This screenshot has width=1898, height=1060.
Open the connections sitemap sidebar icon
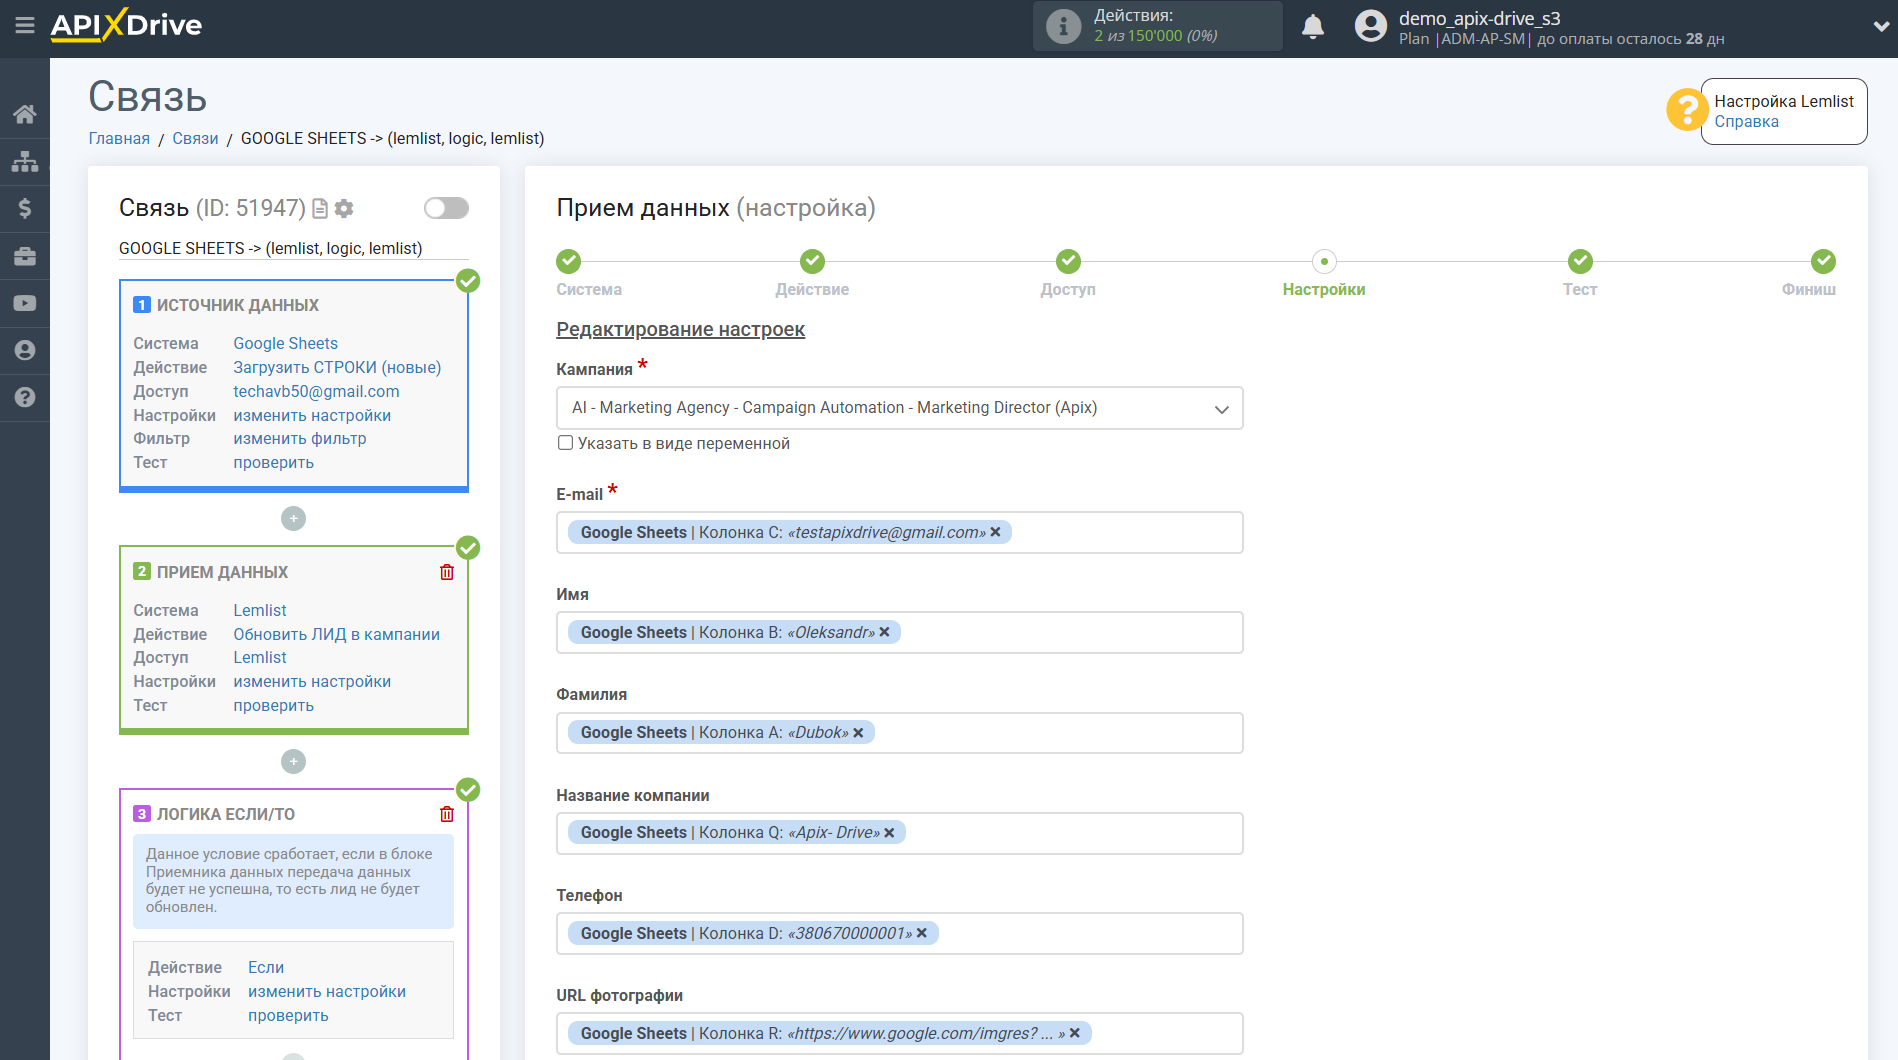[x=25, y=161]
